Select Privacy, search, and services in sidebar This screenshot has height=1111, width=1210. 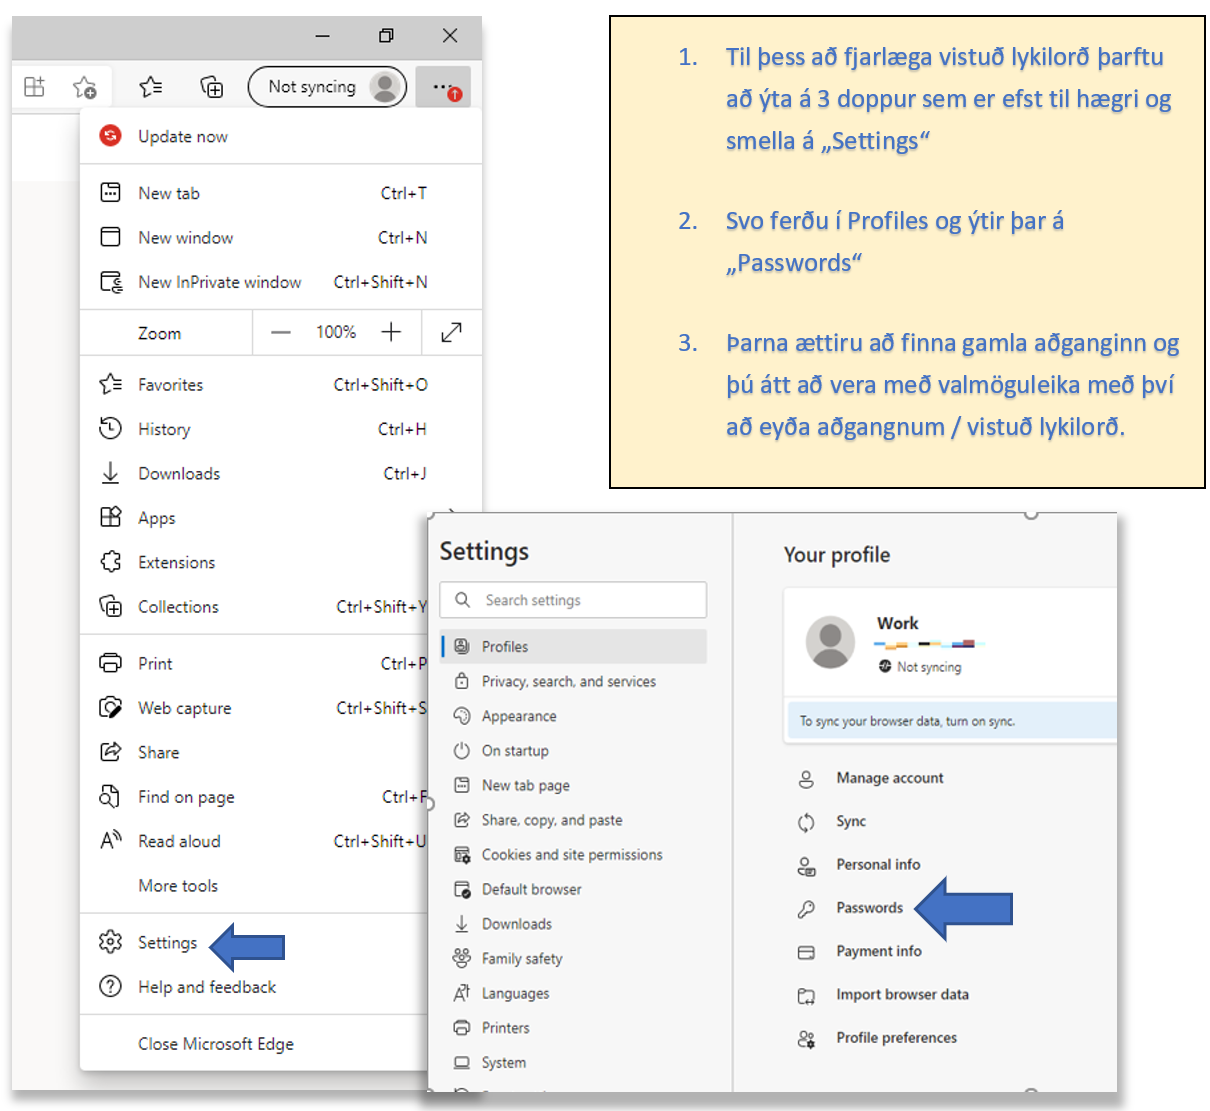568,681
